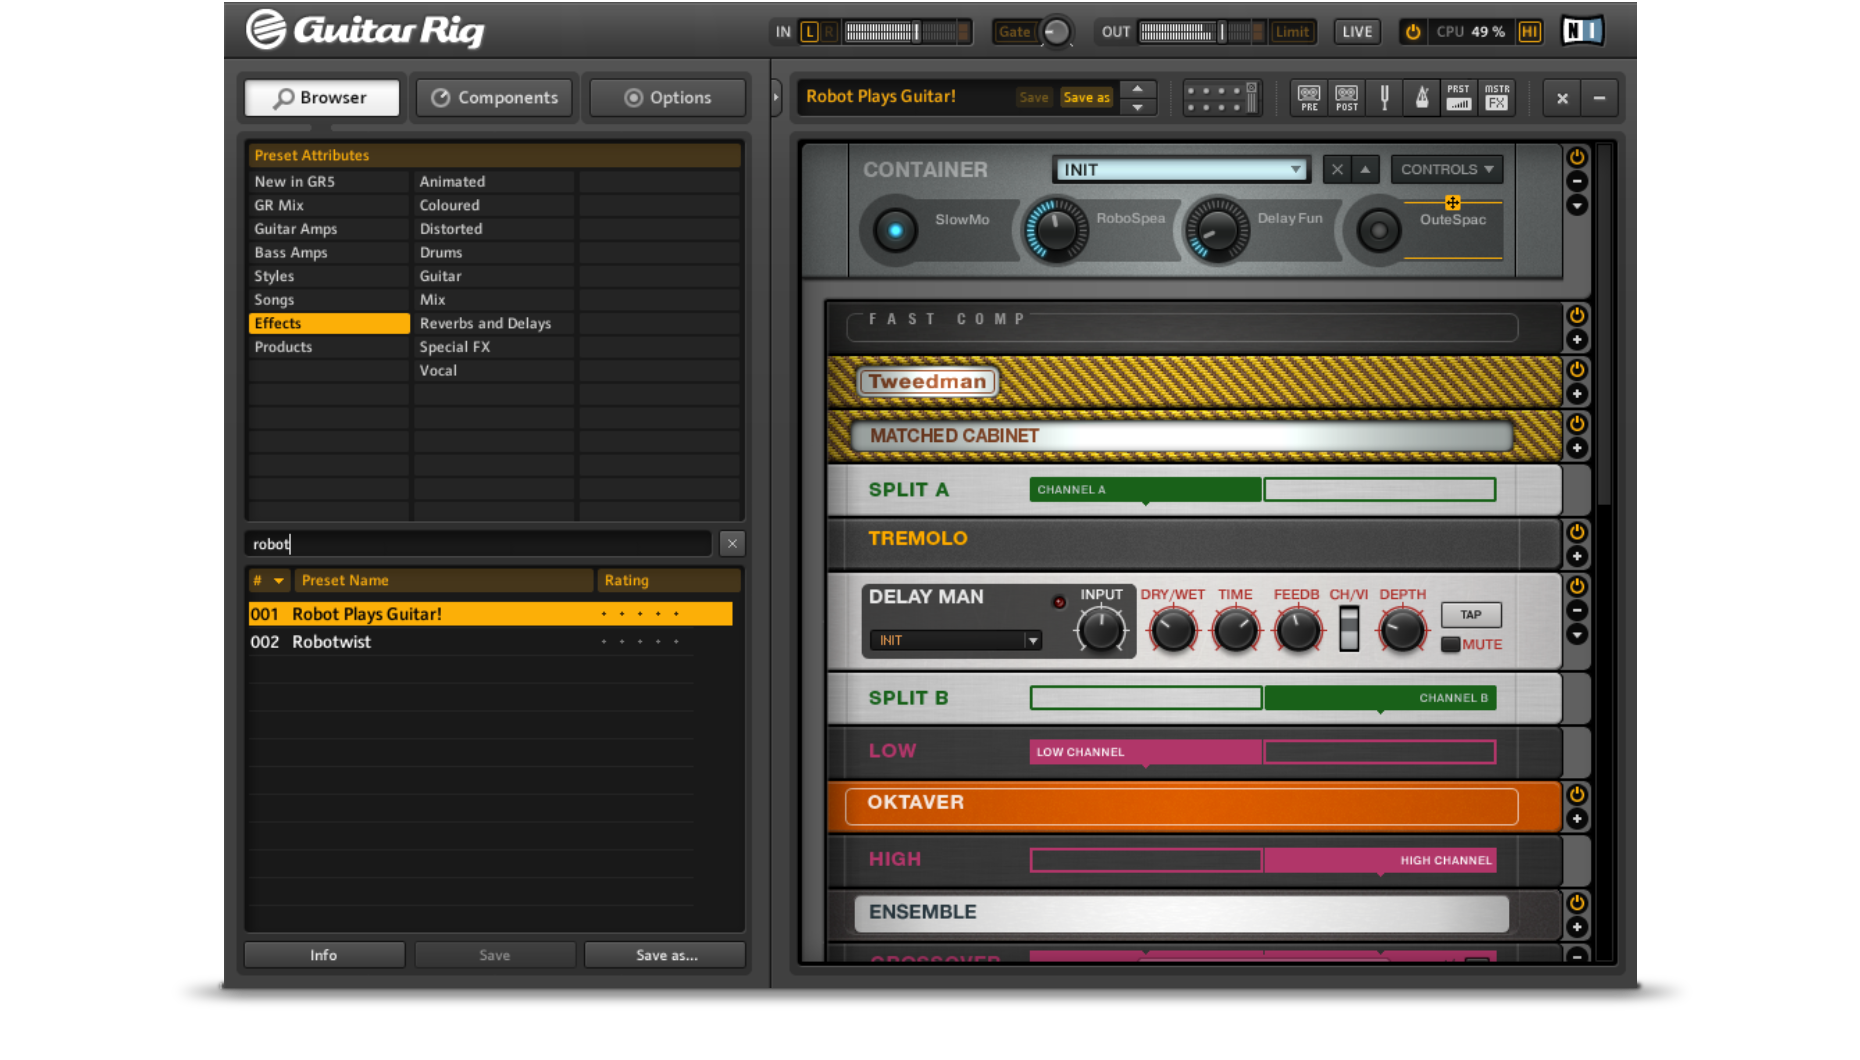Switch to the Components tab
This screenshot has height=1060, width=1860.
tap(494, 97)
